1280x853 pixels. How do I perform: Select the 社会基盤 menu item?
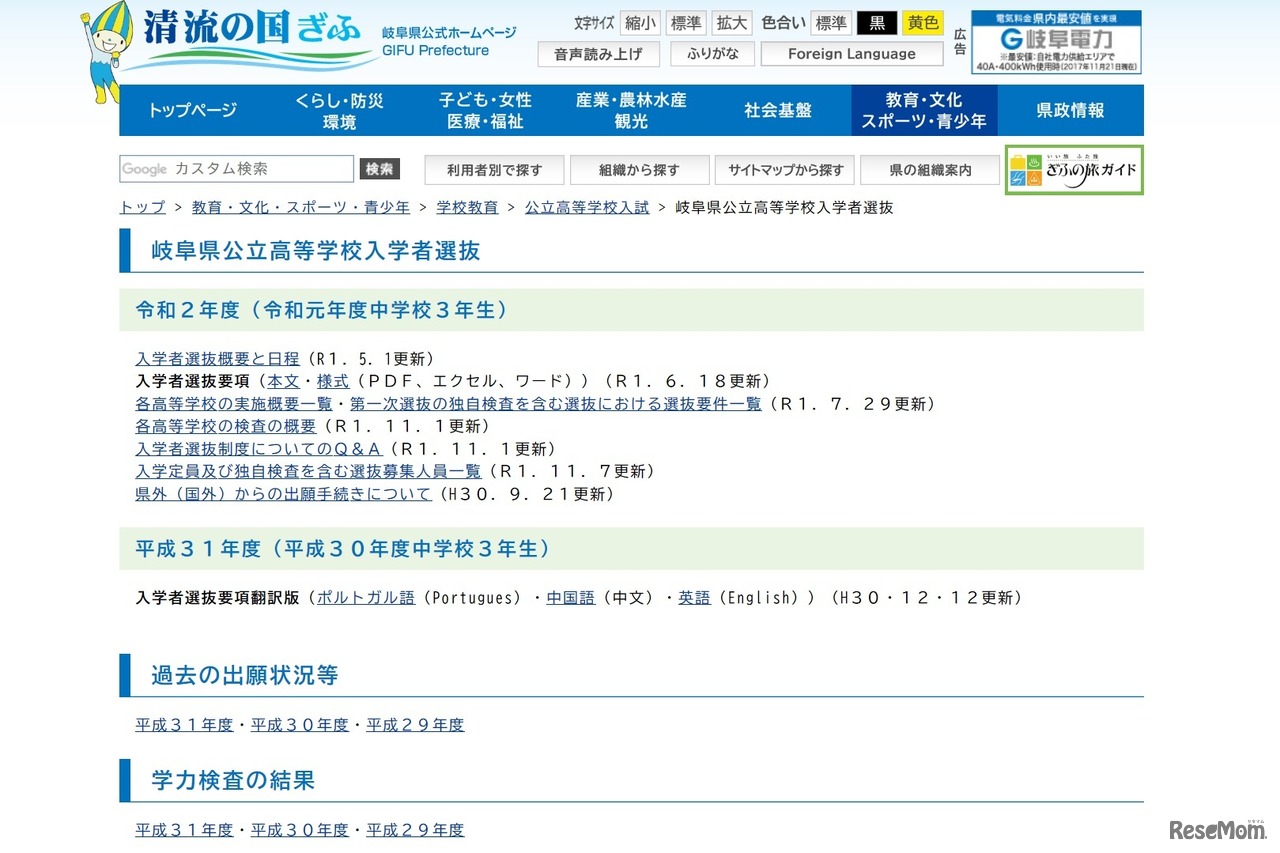point(781,110)
